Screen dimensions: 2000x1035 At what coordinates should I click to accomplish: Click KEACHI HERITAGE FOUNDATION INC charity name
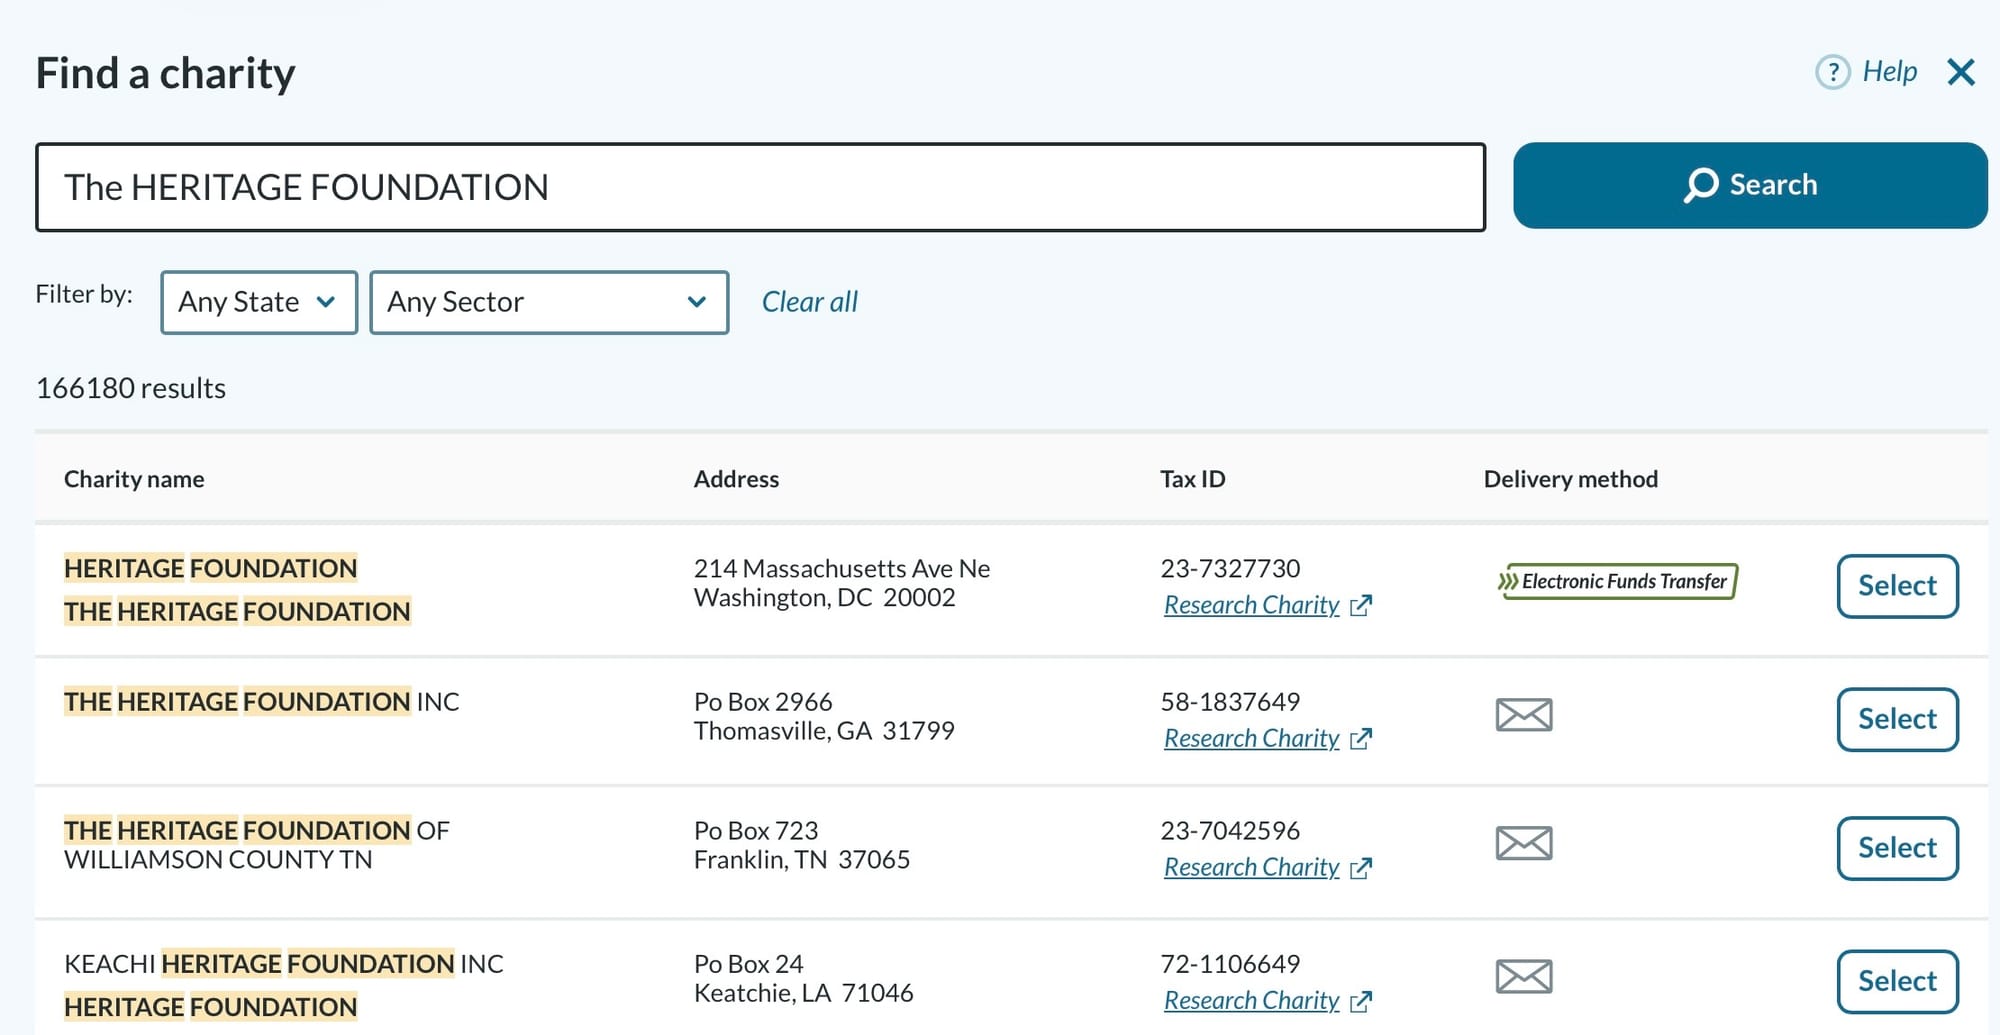tap(284, 964)
